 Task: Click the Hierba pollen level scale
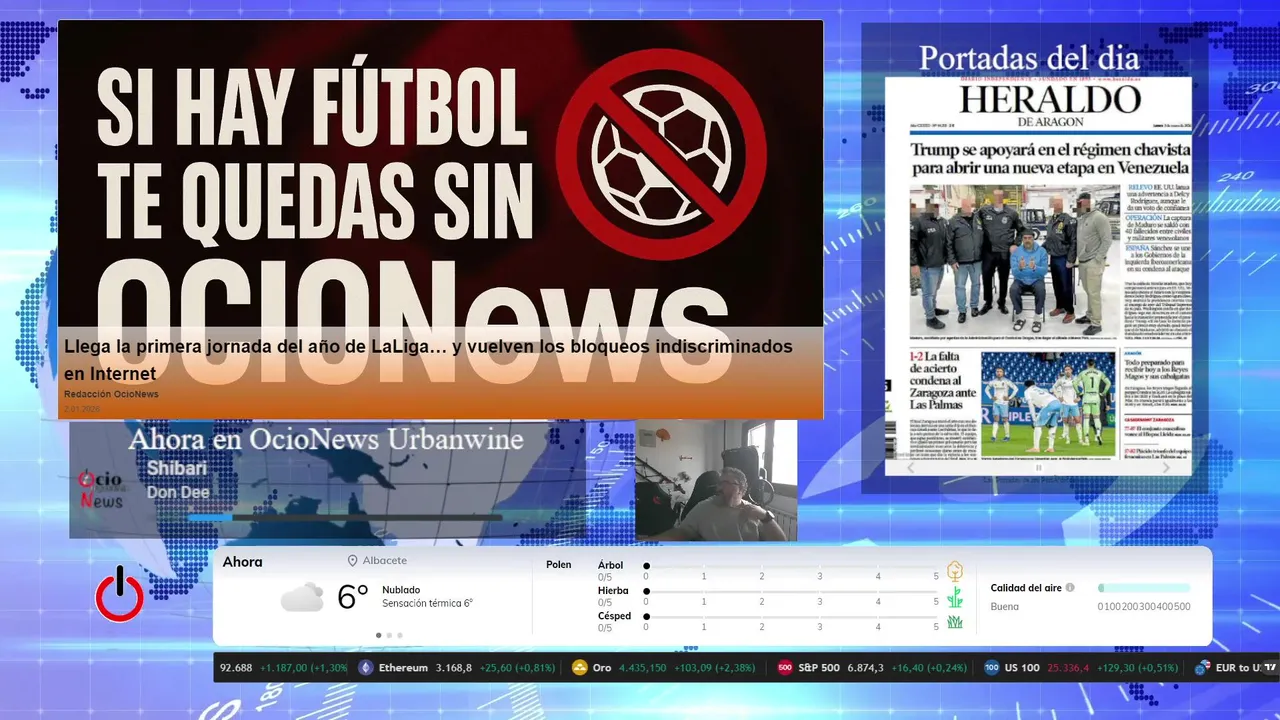(791, 597)
